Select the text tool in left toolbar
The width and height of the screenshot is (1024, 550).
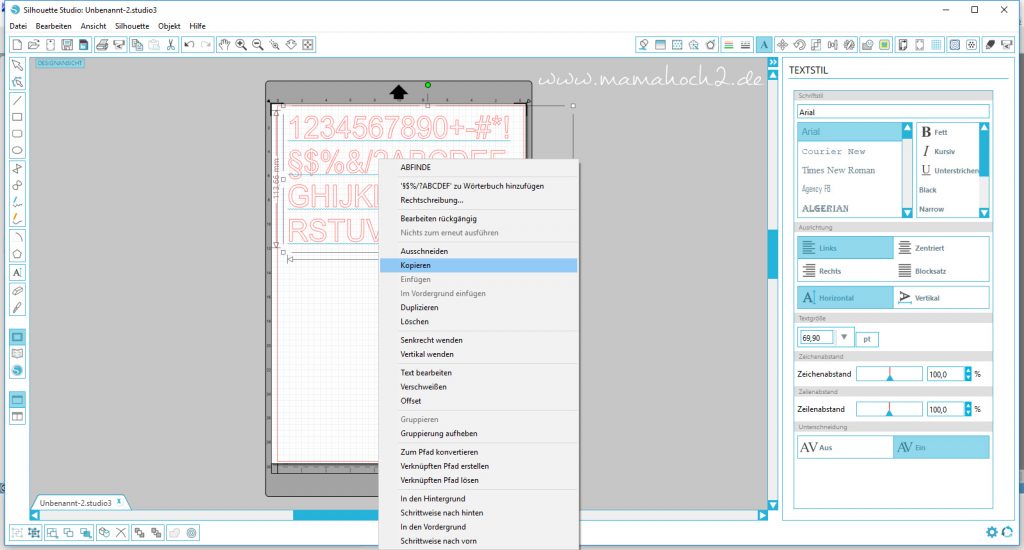18,272
